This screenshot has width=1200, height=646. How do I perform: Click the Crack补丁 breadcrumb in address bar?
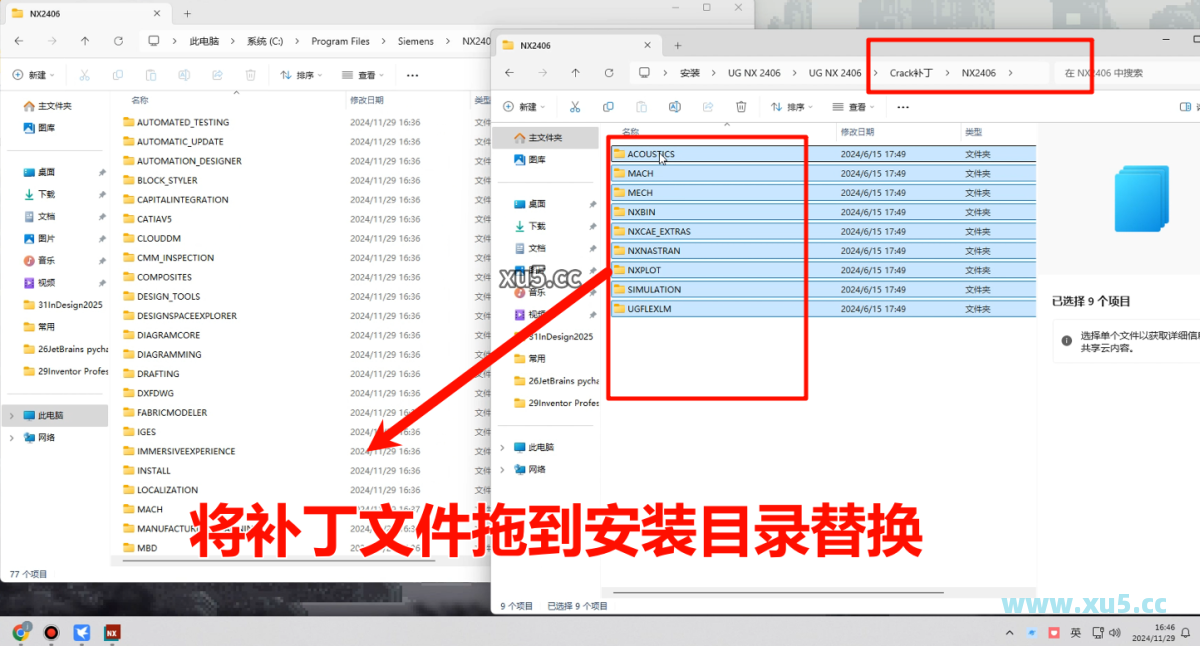tap(911, 73)
